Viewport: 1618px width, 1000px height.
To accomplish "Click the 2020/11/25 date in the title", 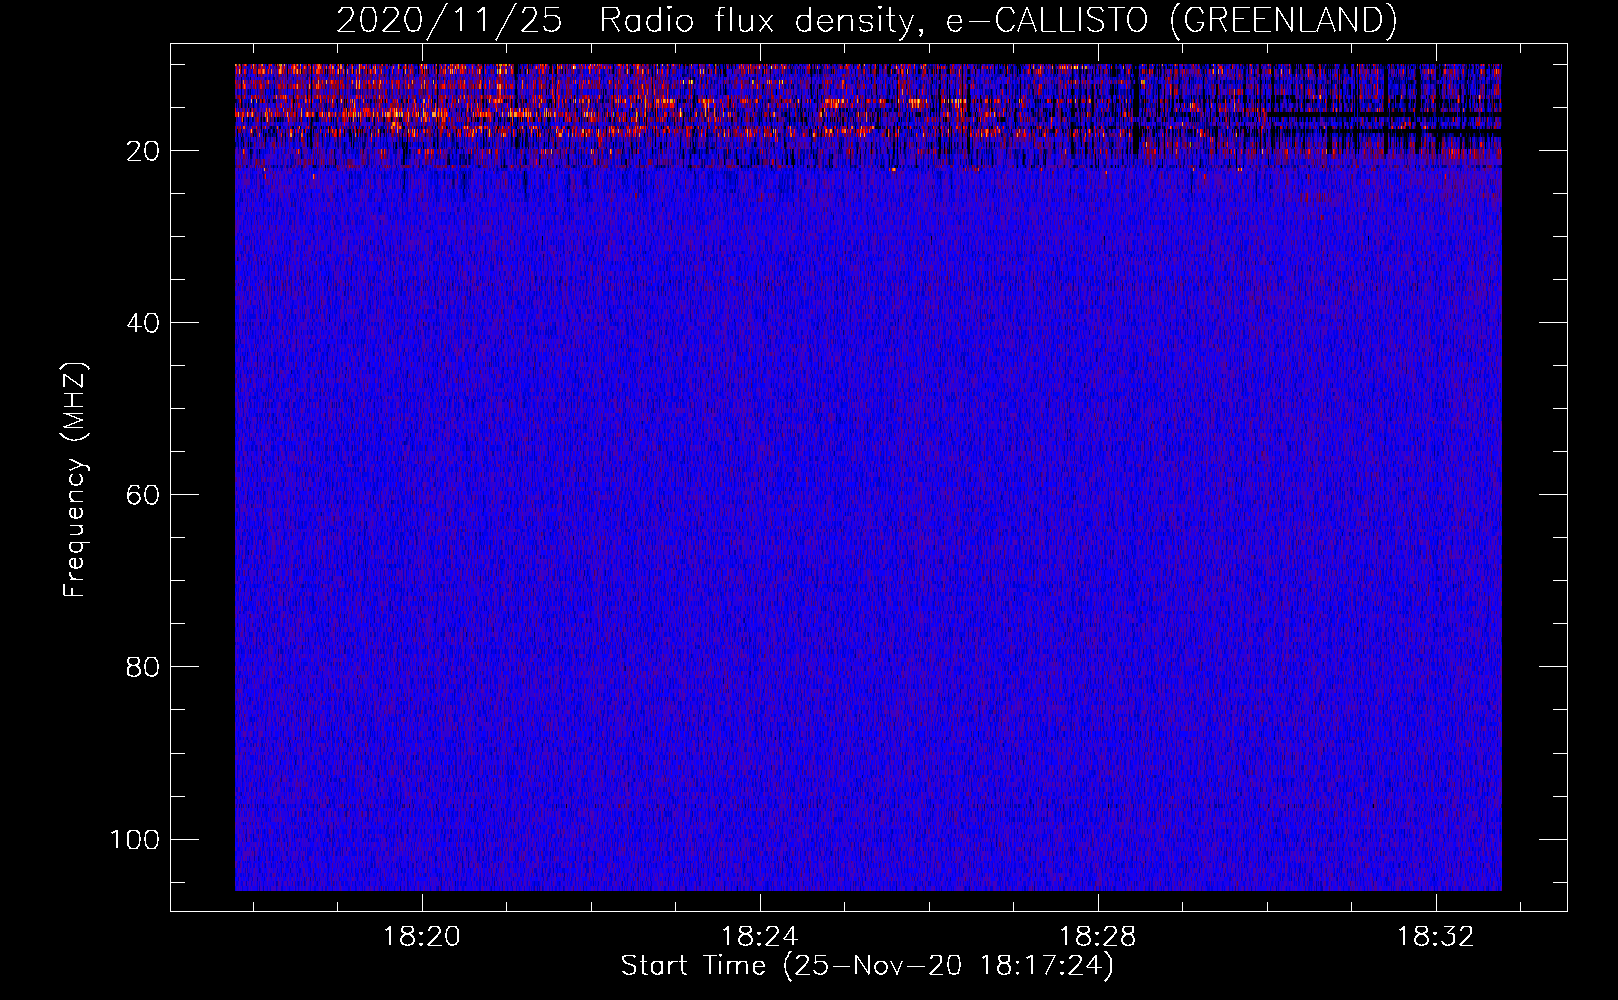I will [449, 20].
